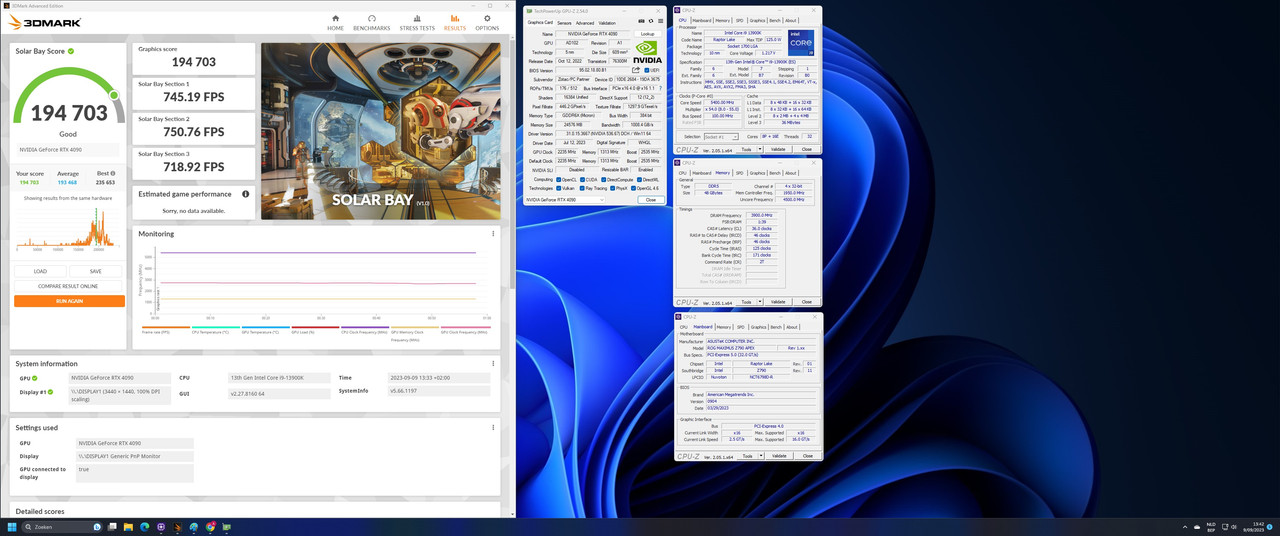Toggle PhysX checkbox in GPU-Z
The width and height of the screenshot is (1280, 536).
pos(613,188)
